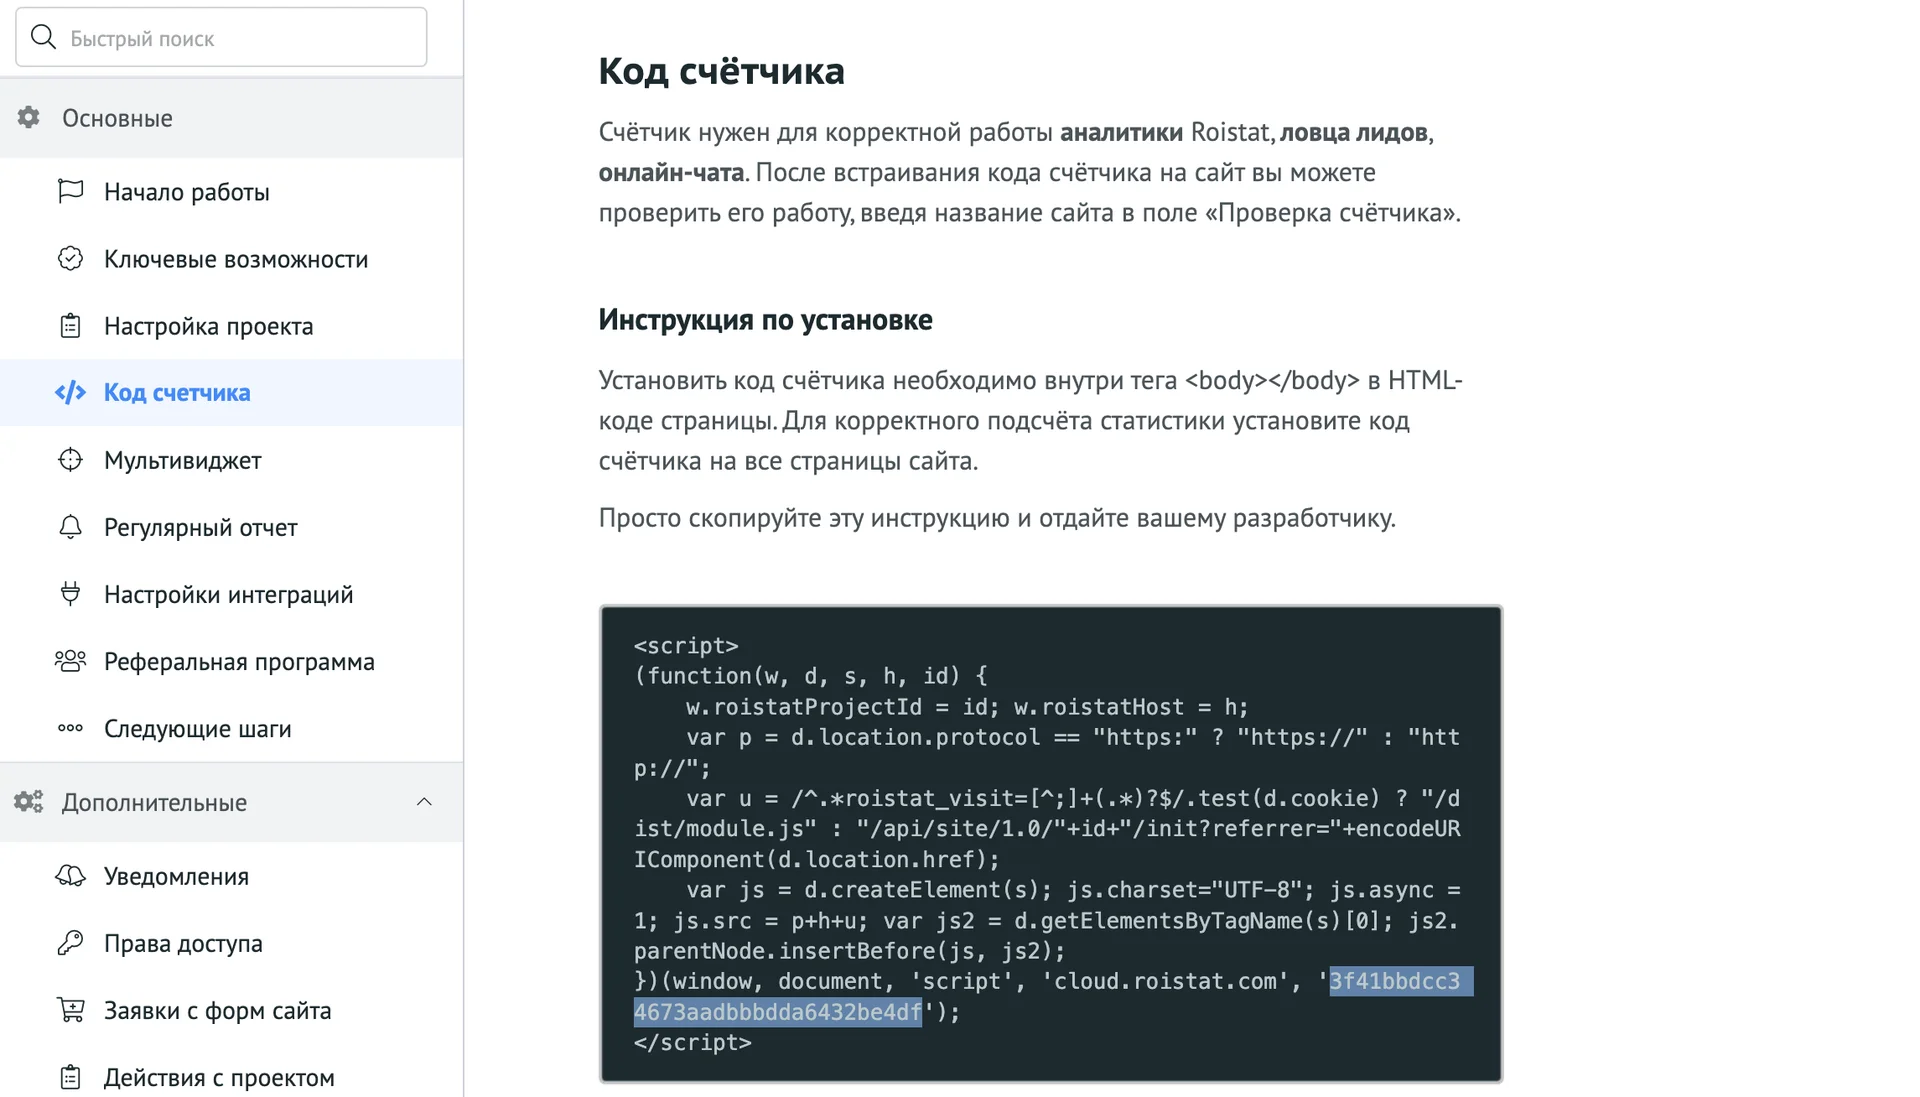Screen dimensions: 1920x1097
Task: Click the Инструкция по установке heading
Action: 765,319
